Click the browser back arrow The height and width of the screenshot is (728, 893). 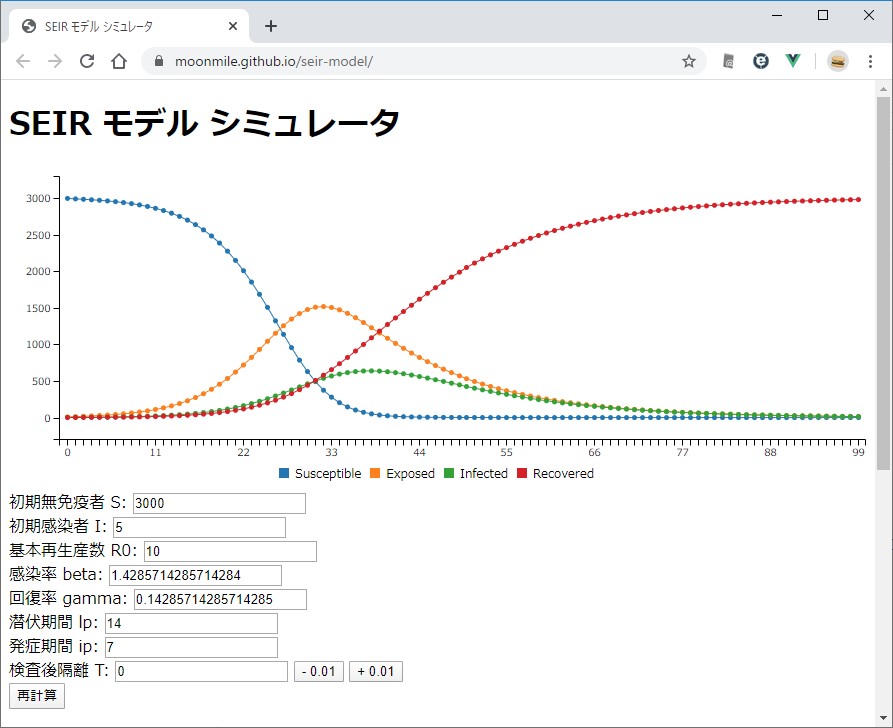point(23,61)
